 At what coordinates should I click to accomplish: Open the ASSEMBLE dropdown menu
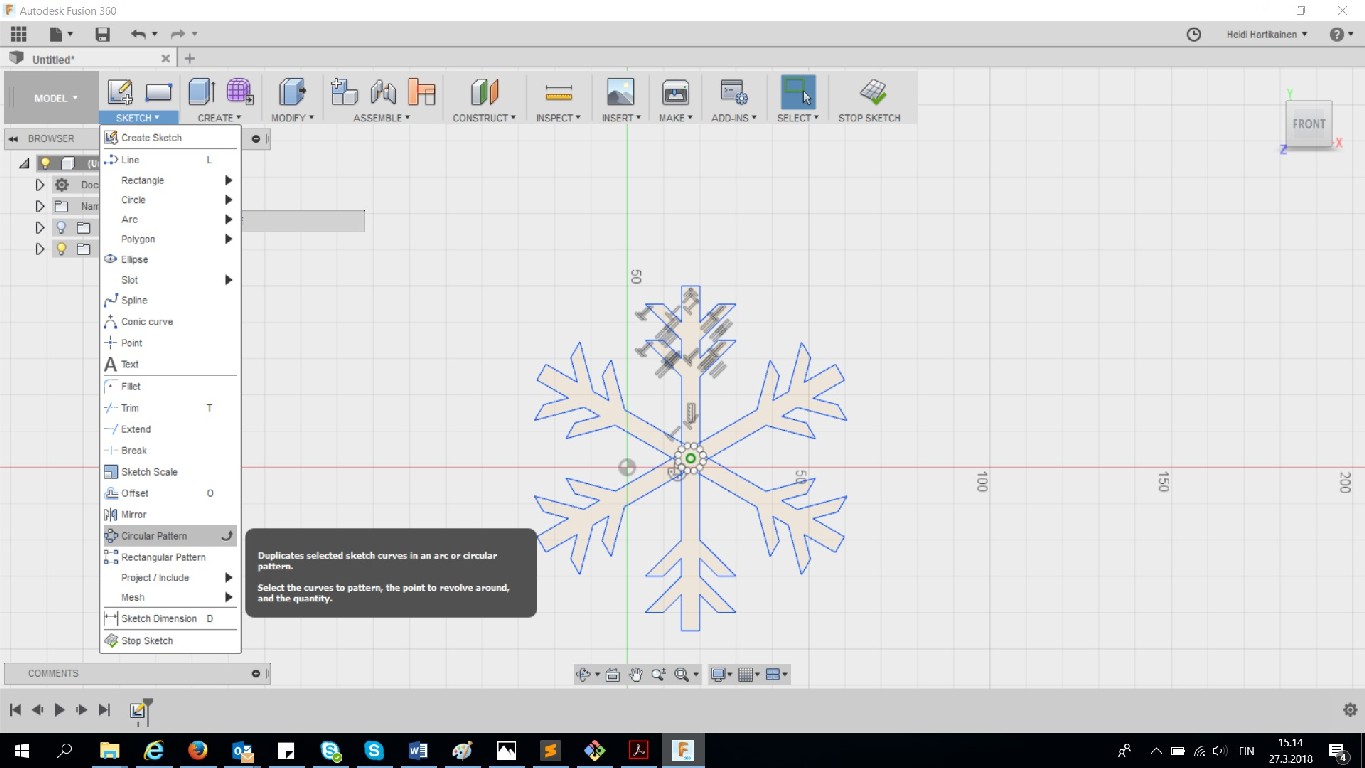tap(382, 118)
